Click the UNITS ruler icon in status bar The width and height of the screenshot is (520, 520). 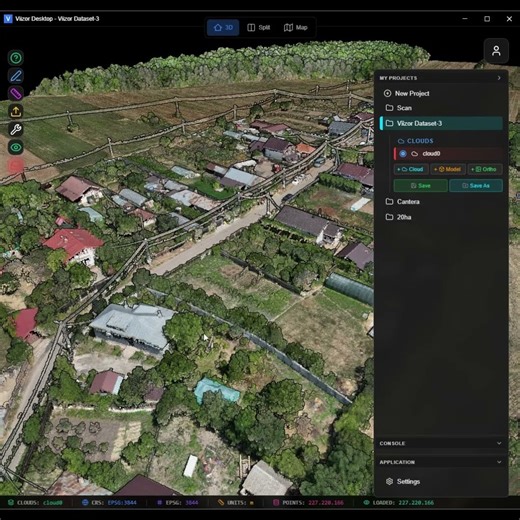220,503
